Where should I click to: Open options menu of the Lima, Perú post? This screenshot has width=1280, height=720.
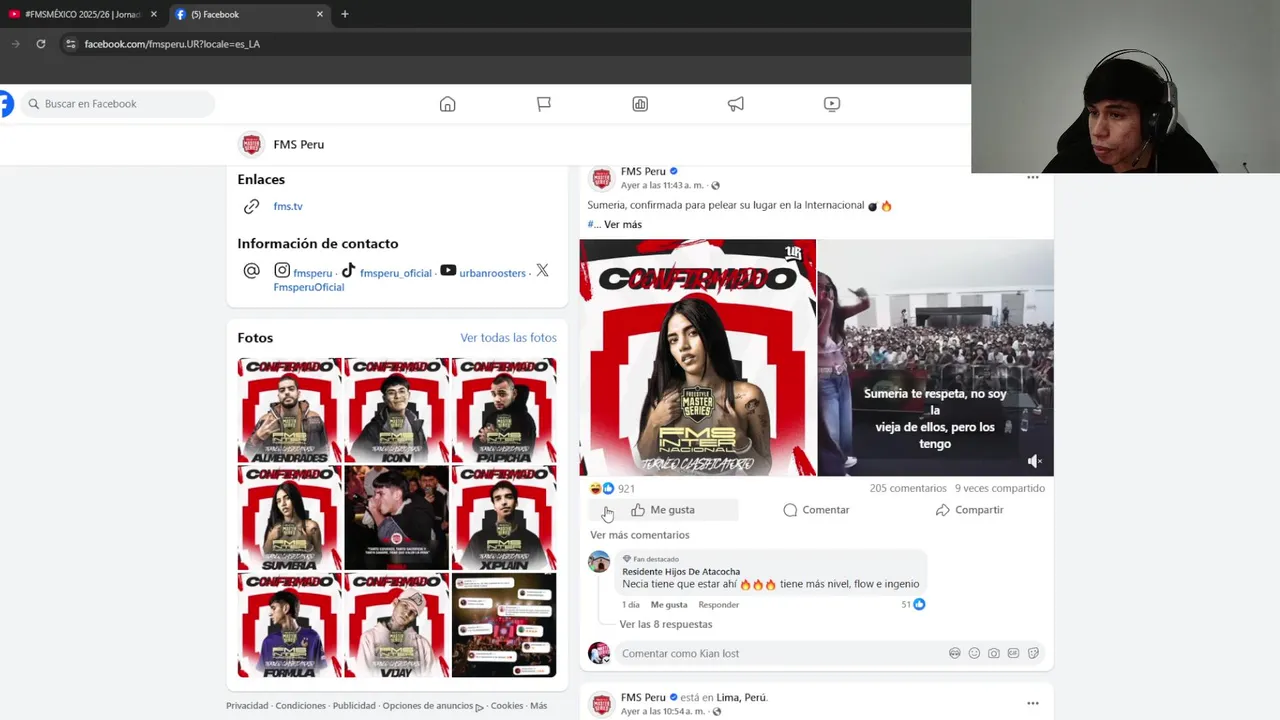[1033, 703]
